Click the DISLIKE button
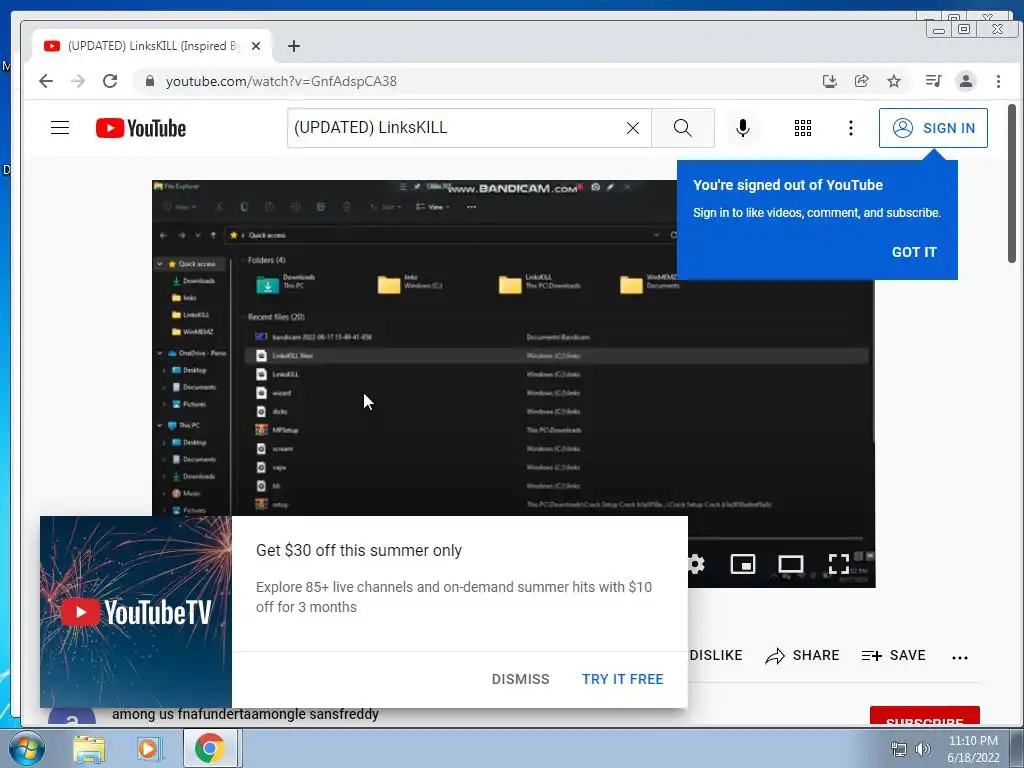Image resolution: width=1024 pixels, height=768 pixels. point(716,655)
